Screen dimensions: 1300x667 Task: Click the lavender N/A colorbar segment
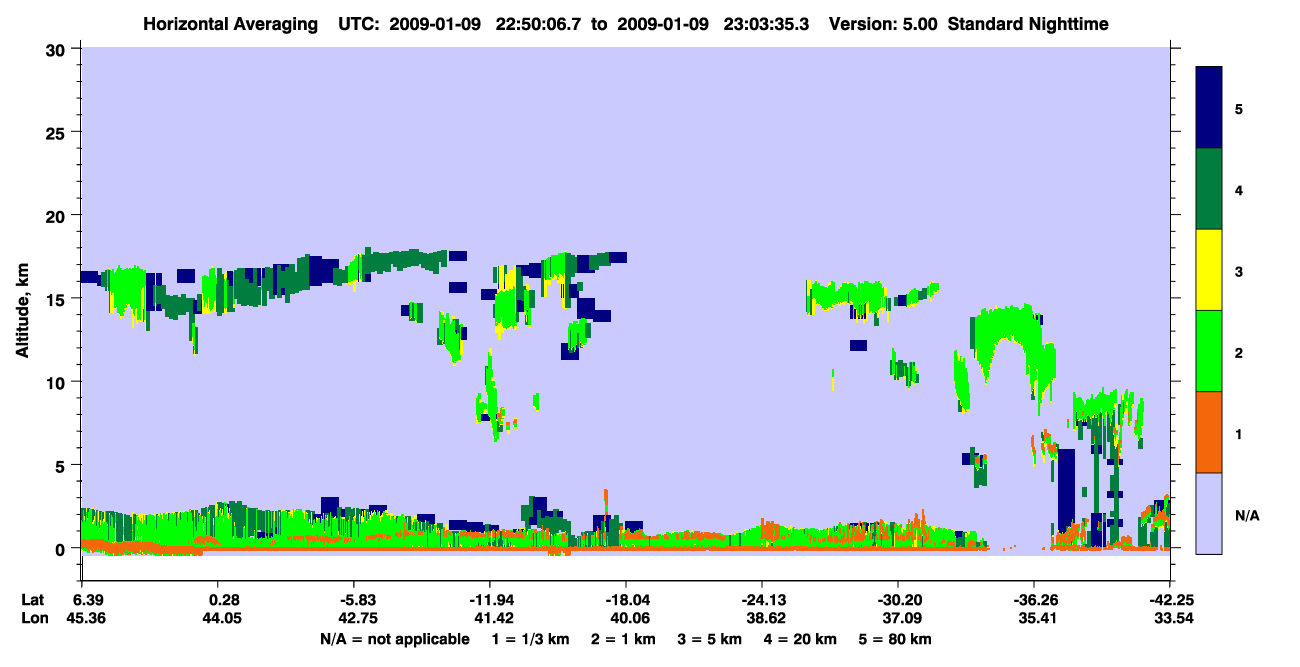pyautogui.click(x=1209, y=513)
